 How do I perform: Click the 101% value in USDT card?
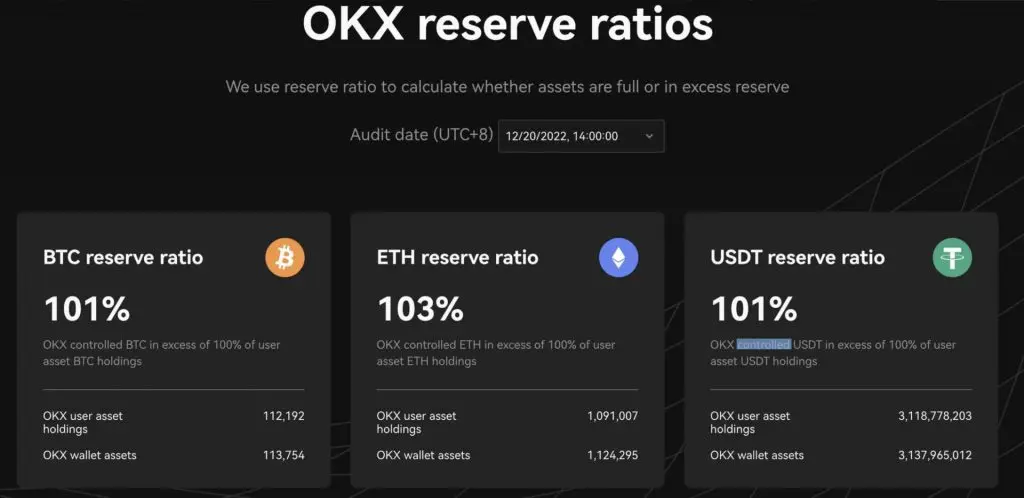pos(753,308)
